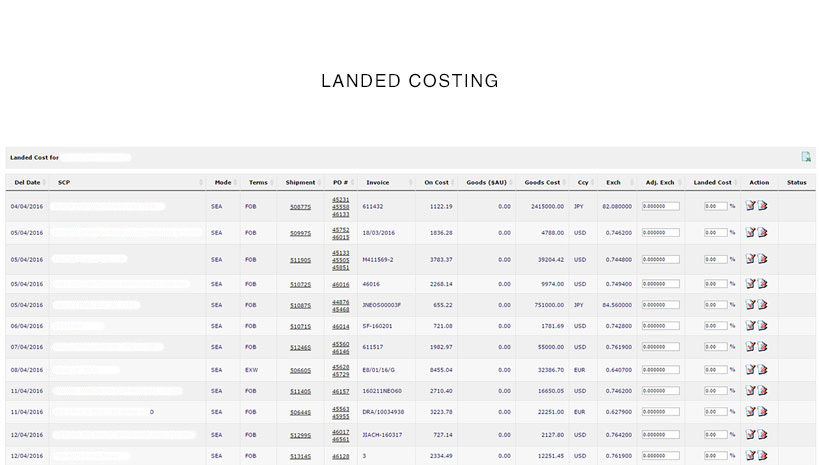This screenshot has height=465, width=819.
Task: Open PO number 46157 link
Action: tap(341, 391)
